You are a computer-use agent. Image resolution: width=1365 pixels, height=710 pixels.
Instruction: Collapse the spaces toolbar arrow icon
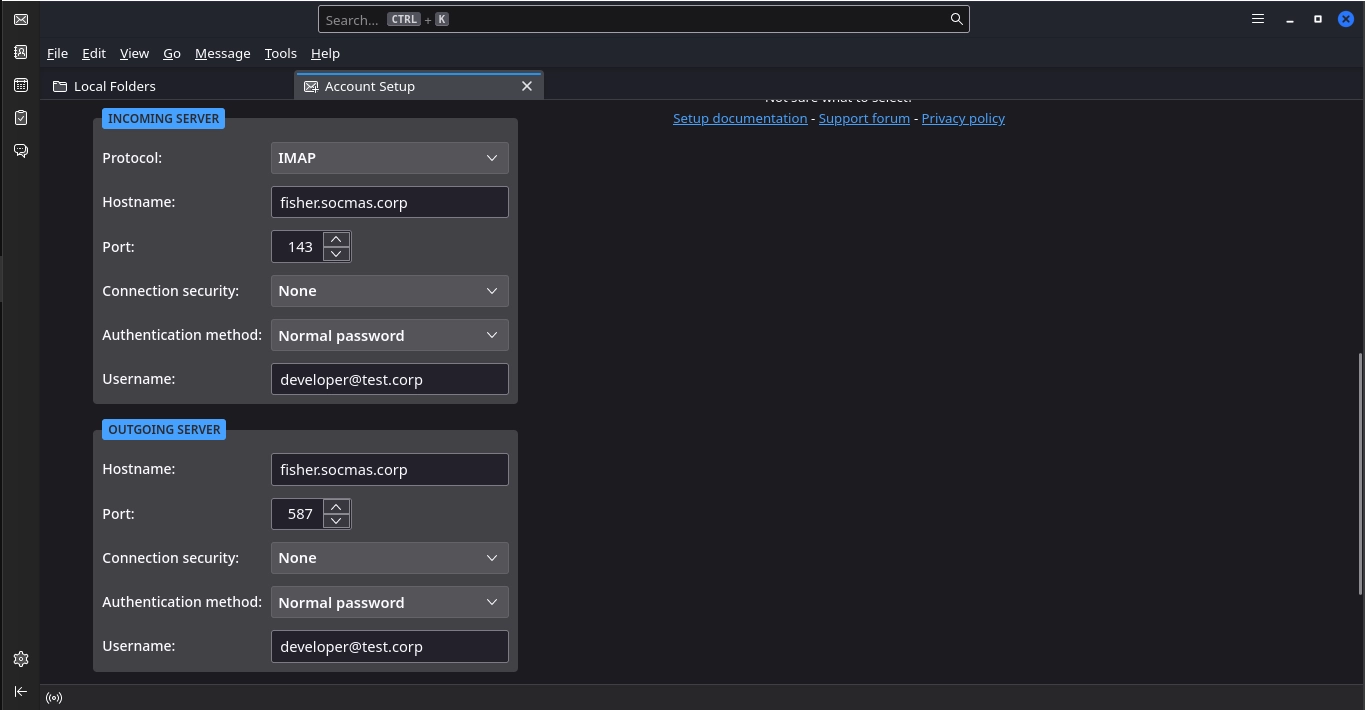tap(21, 691)
